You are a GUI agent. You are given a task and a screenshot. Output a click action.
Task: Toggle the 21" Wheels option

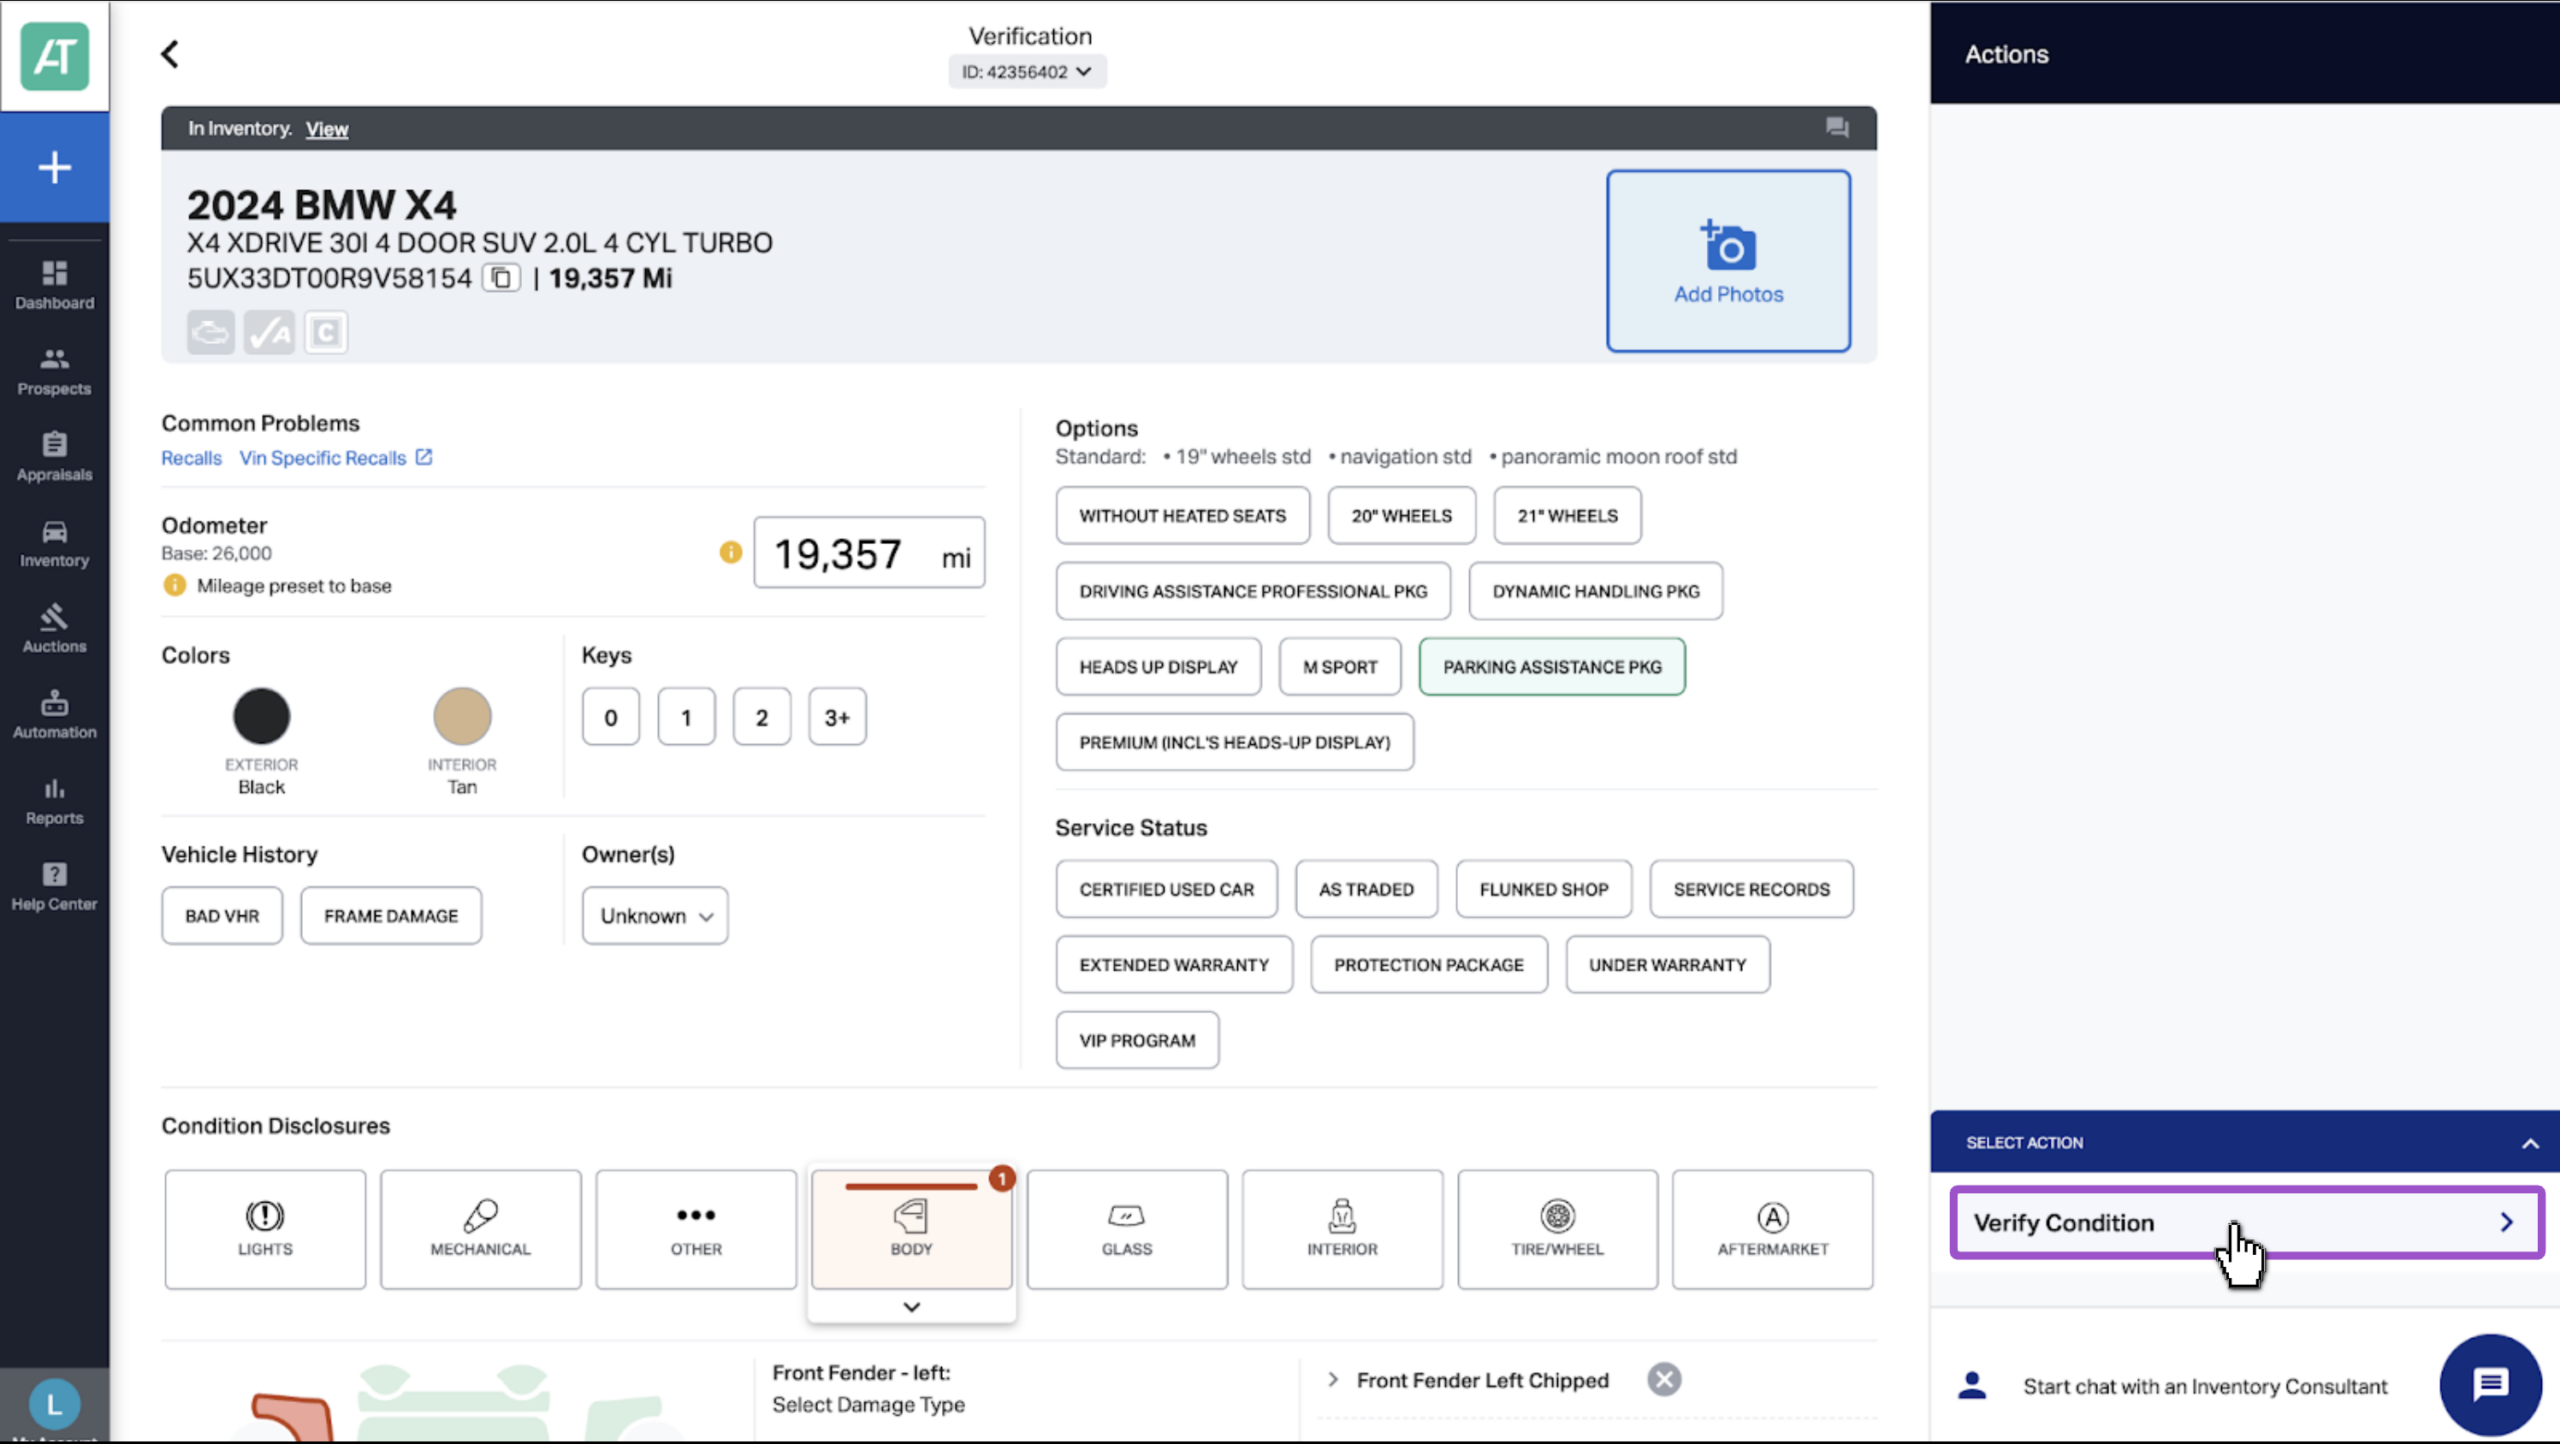[1567, 516]
